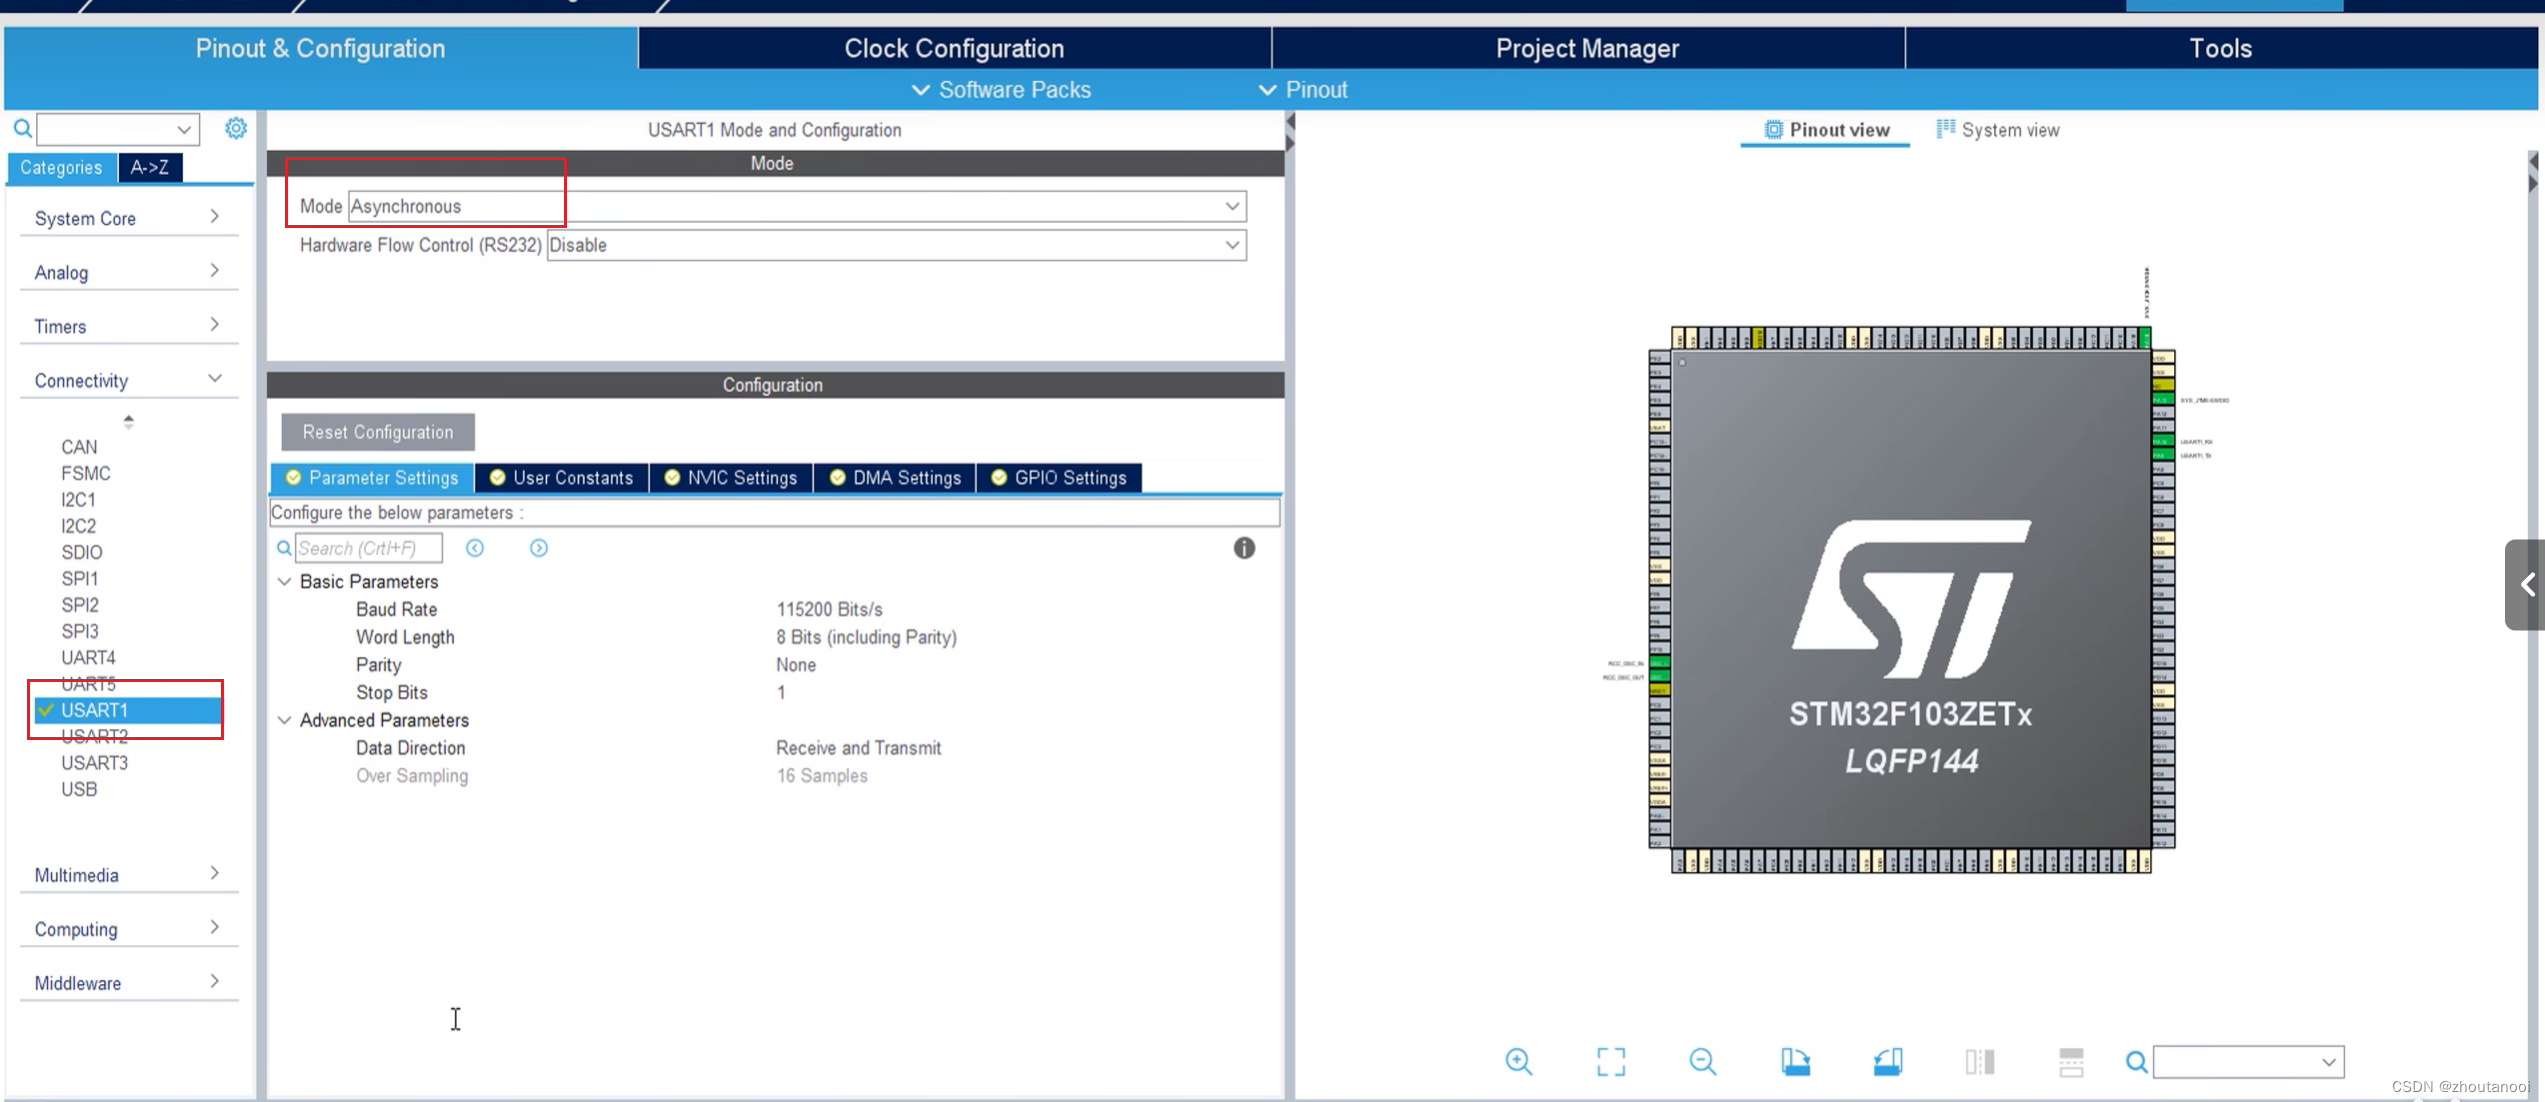Rotate chip counter-clockwise icon
This screenshot has height=1102, width=2545.
(x=1887, y=1061)
